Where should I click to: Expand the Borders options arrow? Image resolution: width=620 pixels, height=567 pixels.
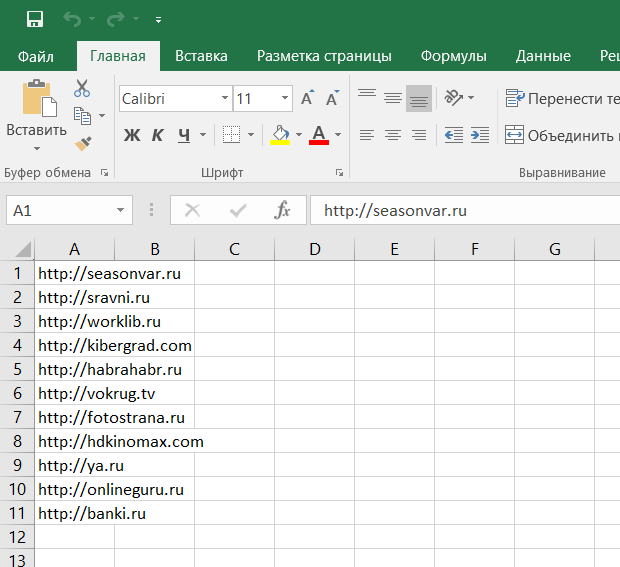[251, 135]
